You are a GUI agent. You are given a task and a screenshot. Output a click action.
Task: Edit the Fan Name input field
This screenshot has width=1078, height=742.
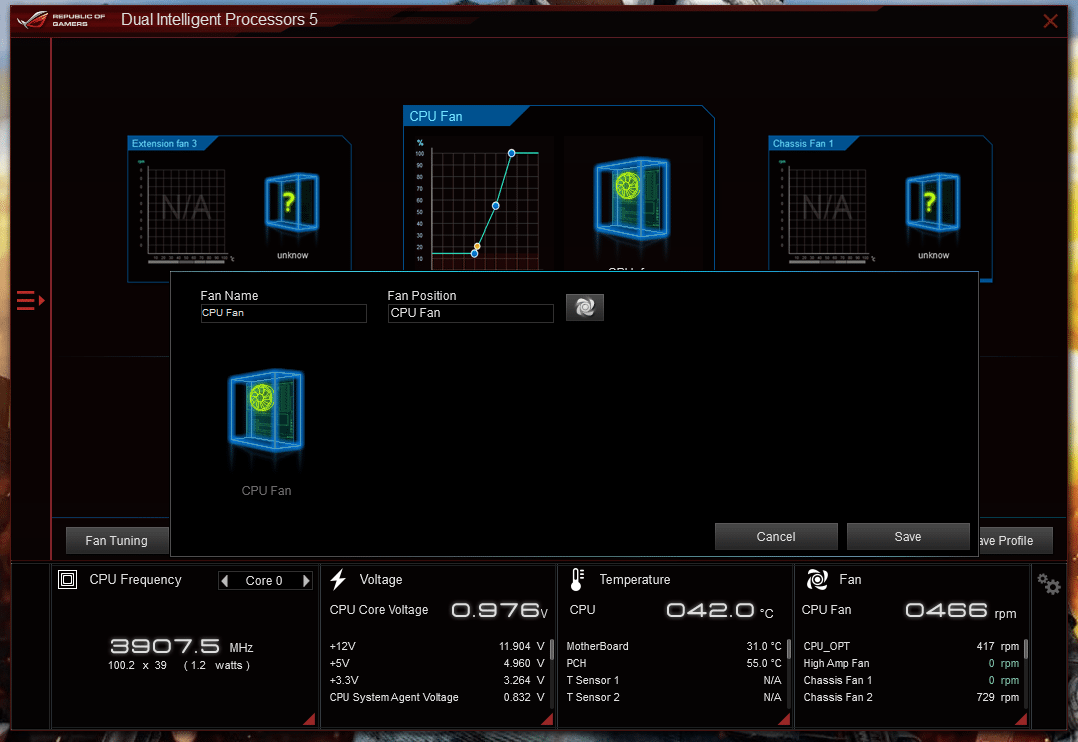click(x=283, y=313)
